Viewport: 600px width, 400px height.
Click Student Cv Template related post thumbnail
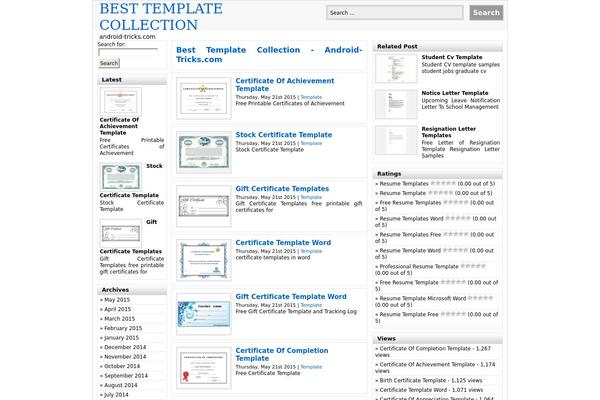point(396,69)
